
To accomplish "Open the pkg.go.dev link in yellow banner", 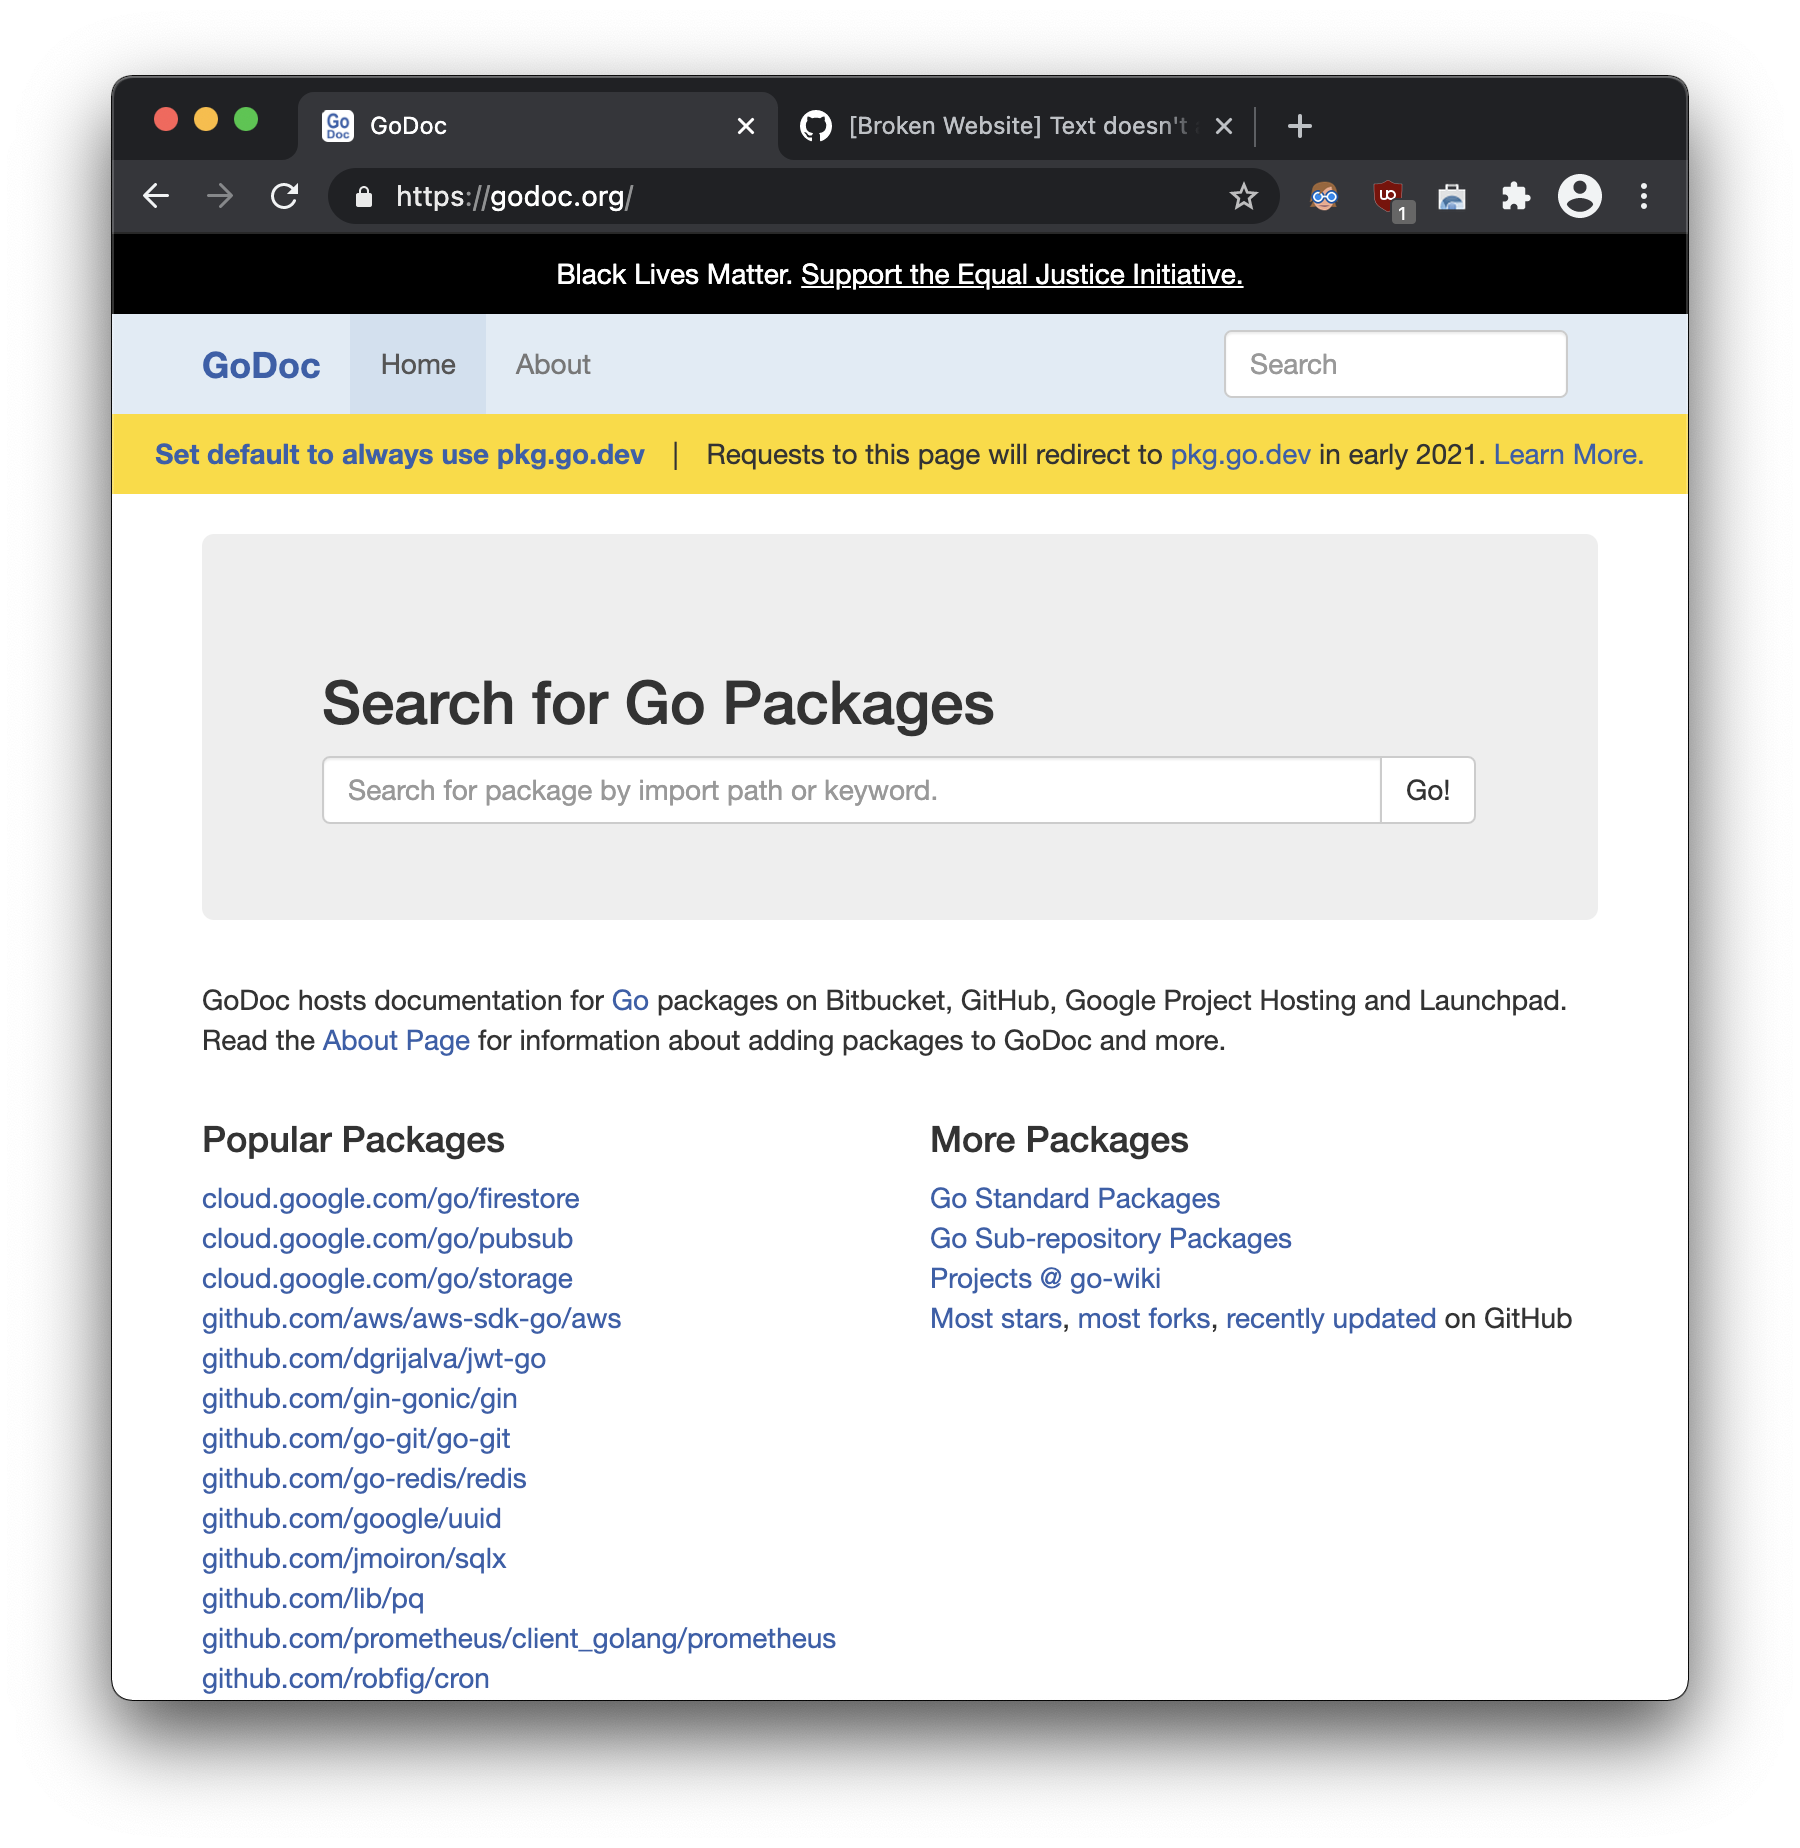I will coord(1240,454).
